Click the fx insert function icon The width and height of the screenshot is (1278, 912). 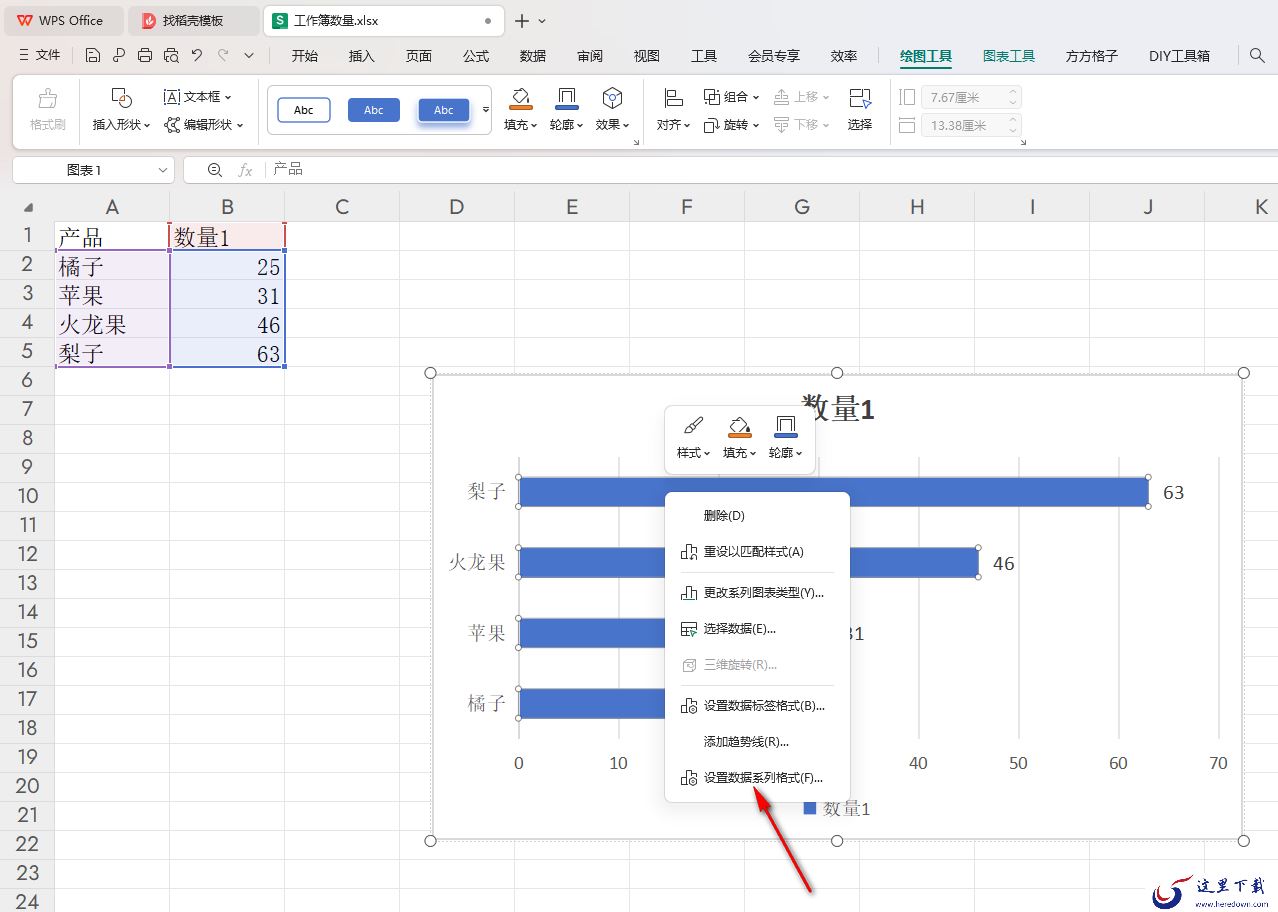pyautogui.click(x=246, y=170)
